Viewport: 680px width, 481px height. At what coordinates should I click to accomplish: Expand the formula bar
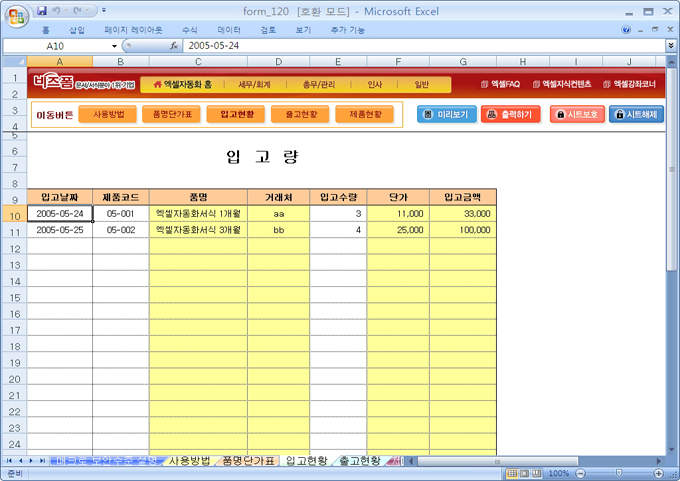tap(670, 46)
